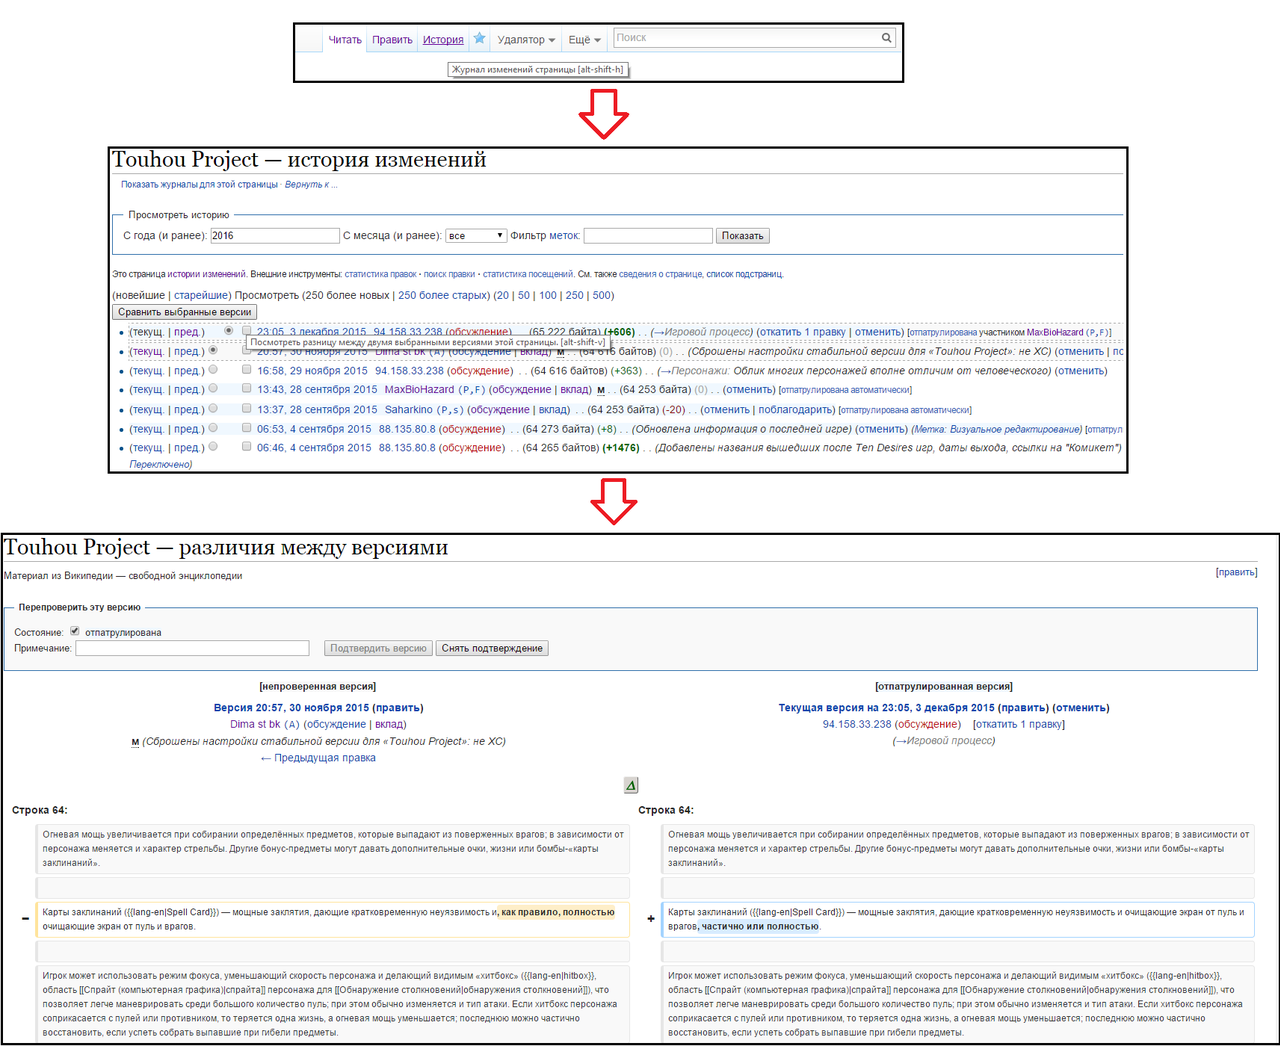Screen dimensions: 1280x1046
Task: Click [править] link at diff page top right
Action: (1236, 572)
